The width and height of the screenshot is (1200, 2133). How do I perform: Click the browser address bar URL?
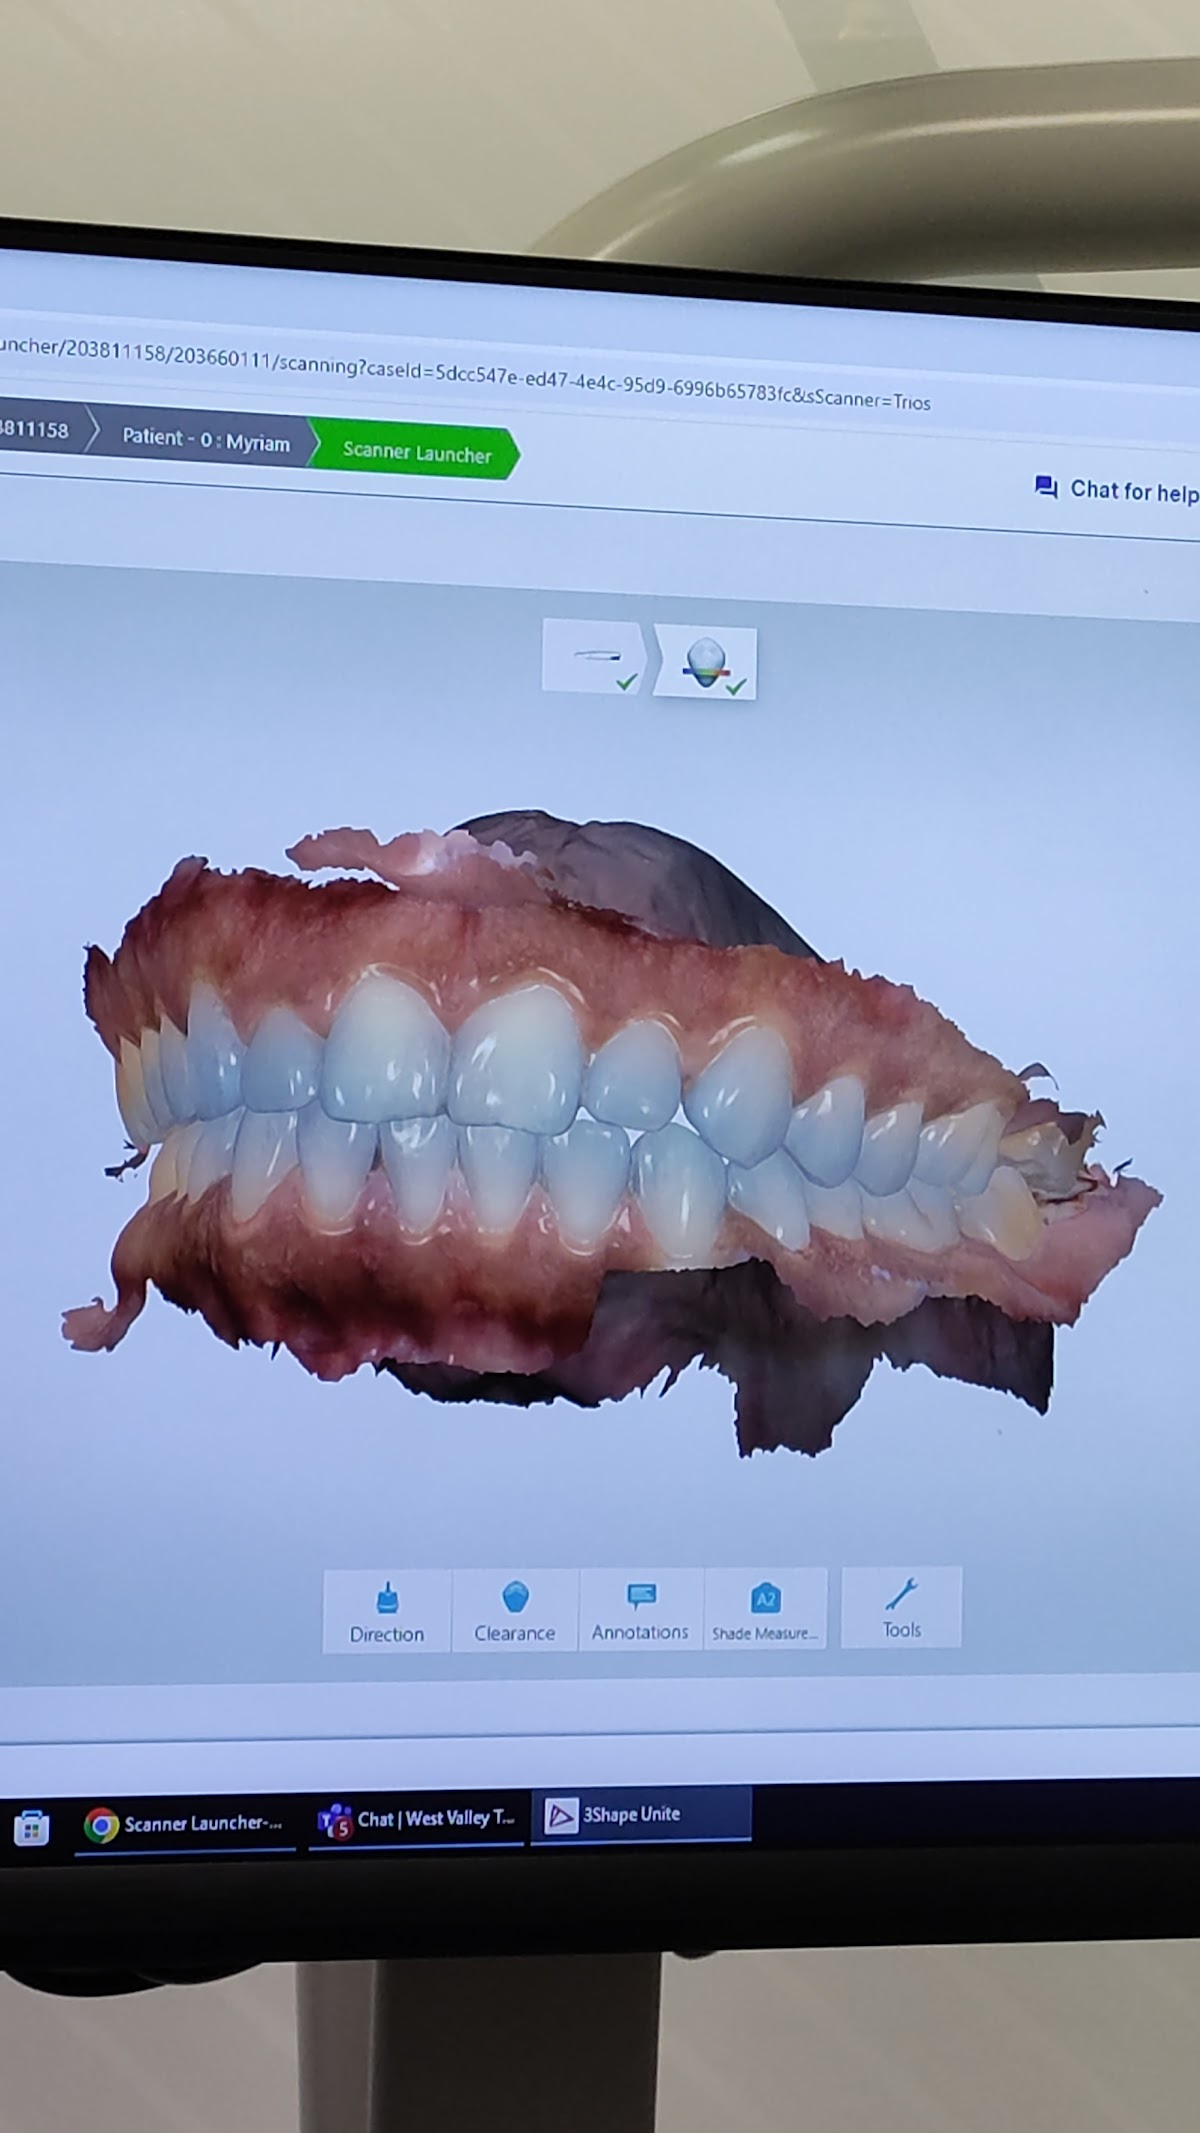pos(465,376)
